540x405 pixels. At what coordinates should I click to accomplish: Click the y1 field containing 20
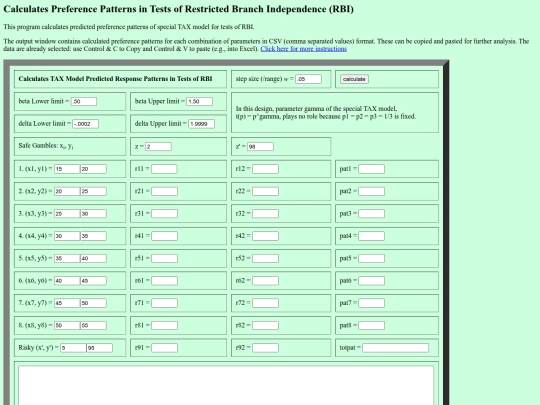coord(93,169)
